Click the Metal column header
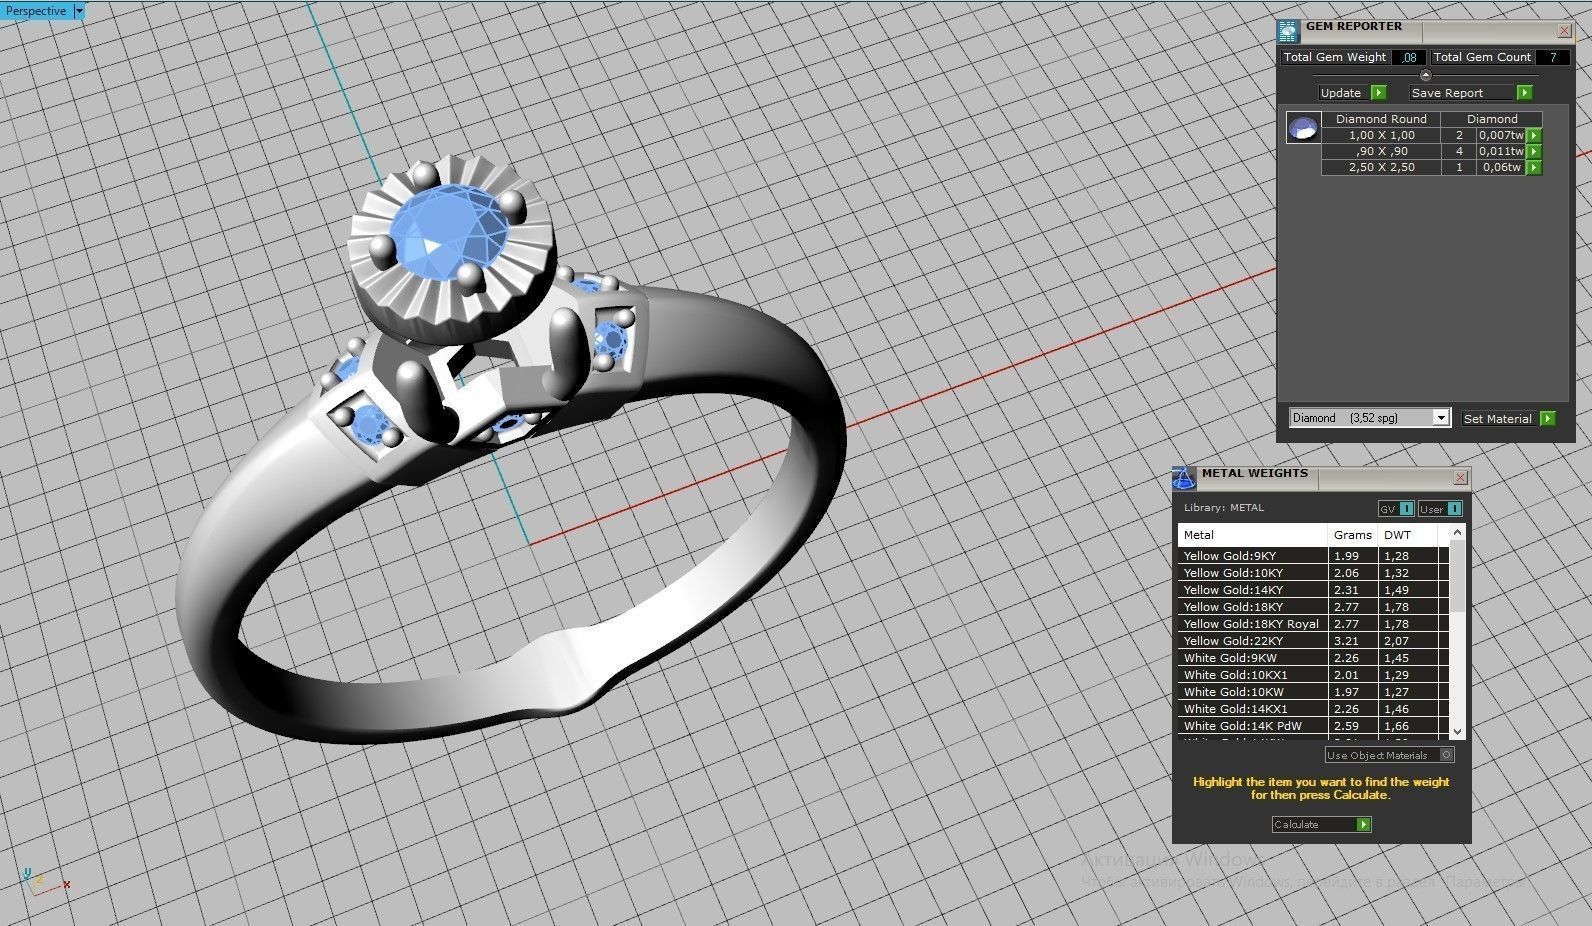 click(1253, 535)
